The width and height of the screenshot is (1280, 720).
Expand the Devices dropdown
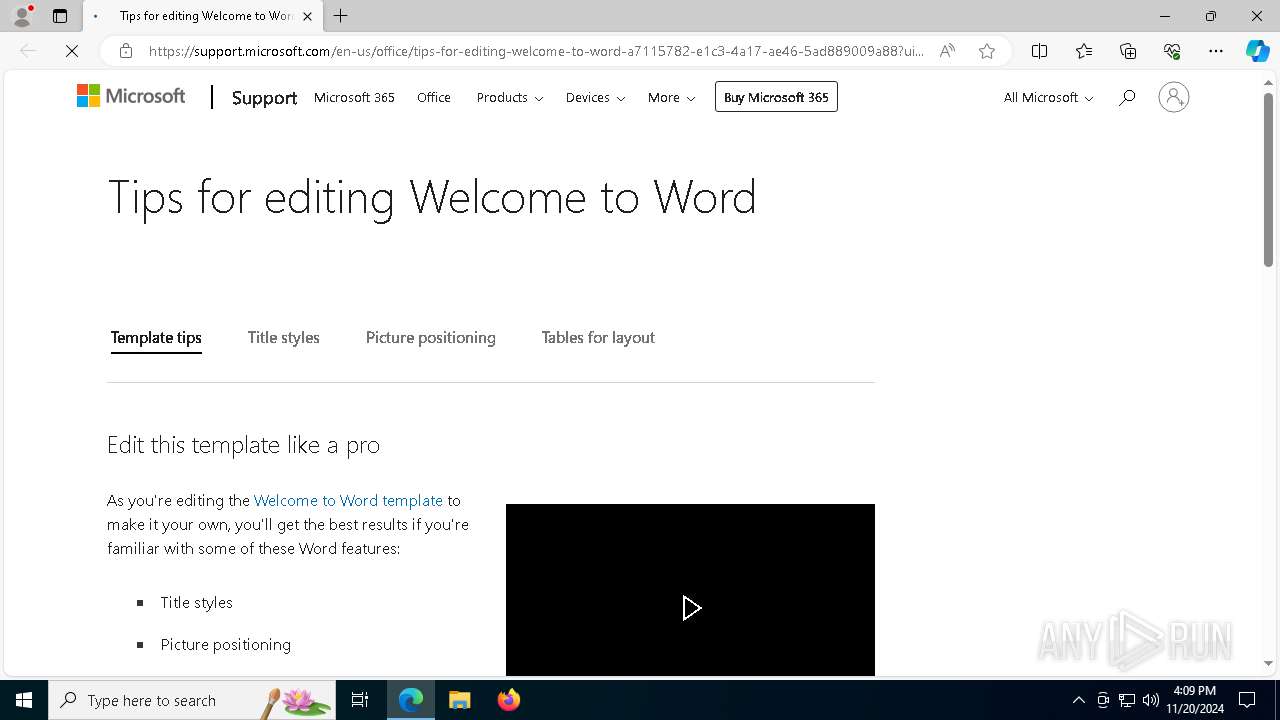tap(595, 97)
